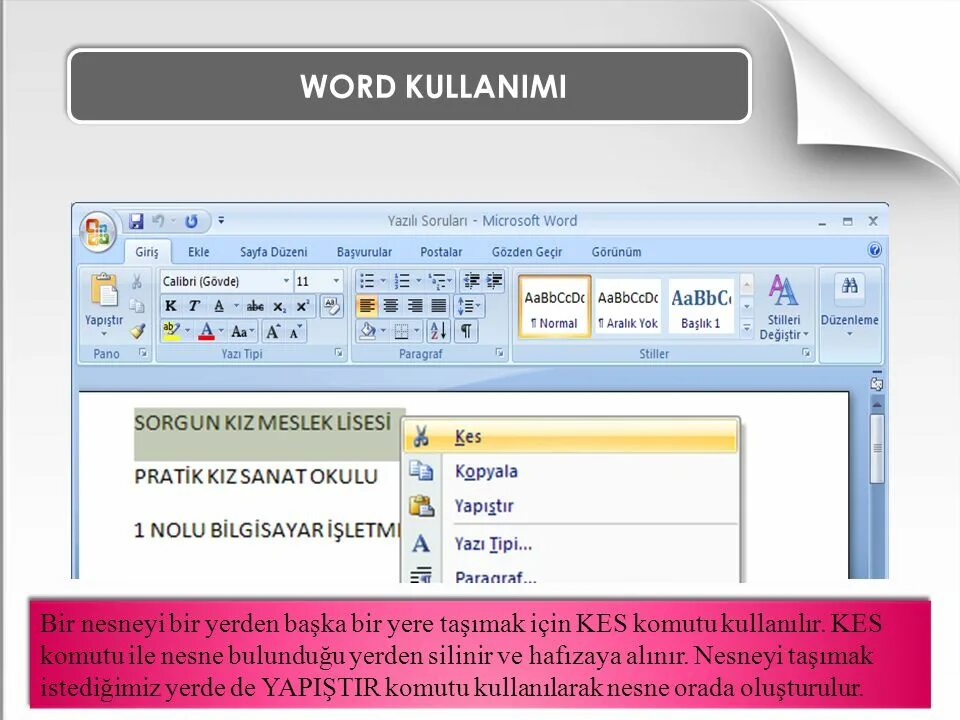Click the Yapıştır paste icon
Screen dimensions: 960x720
click(104, 291)
